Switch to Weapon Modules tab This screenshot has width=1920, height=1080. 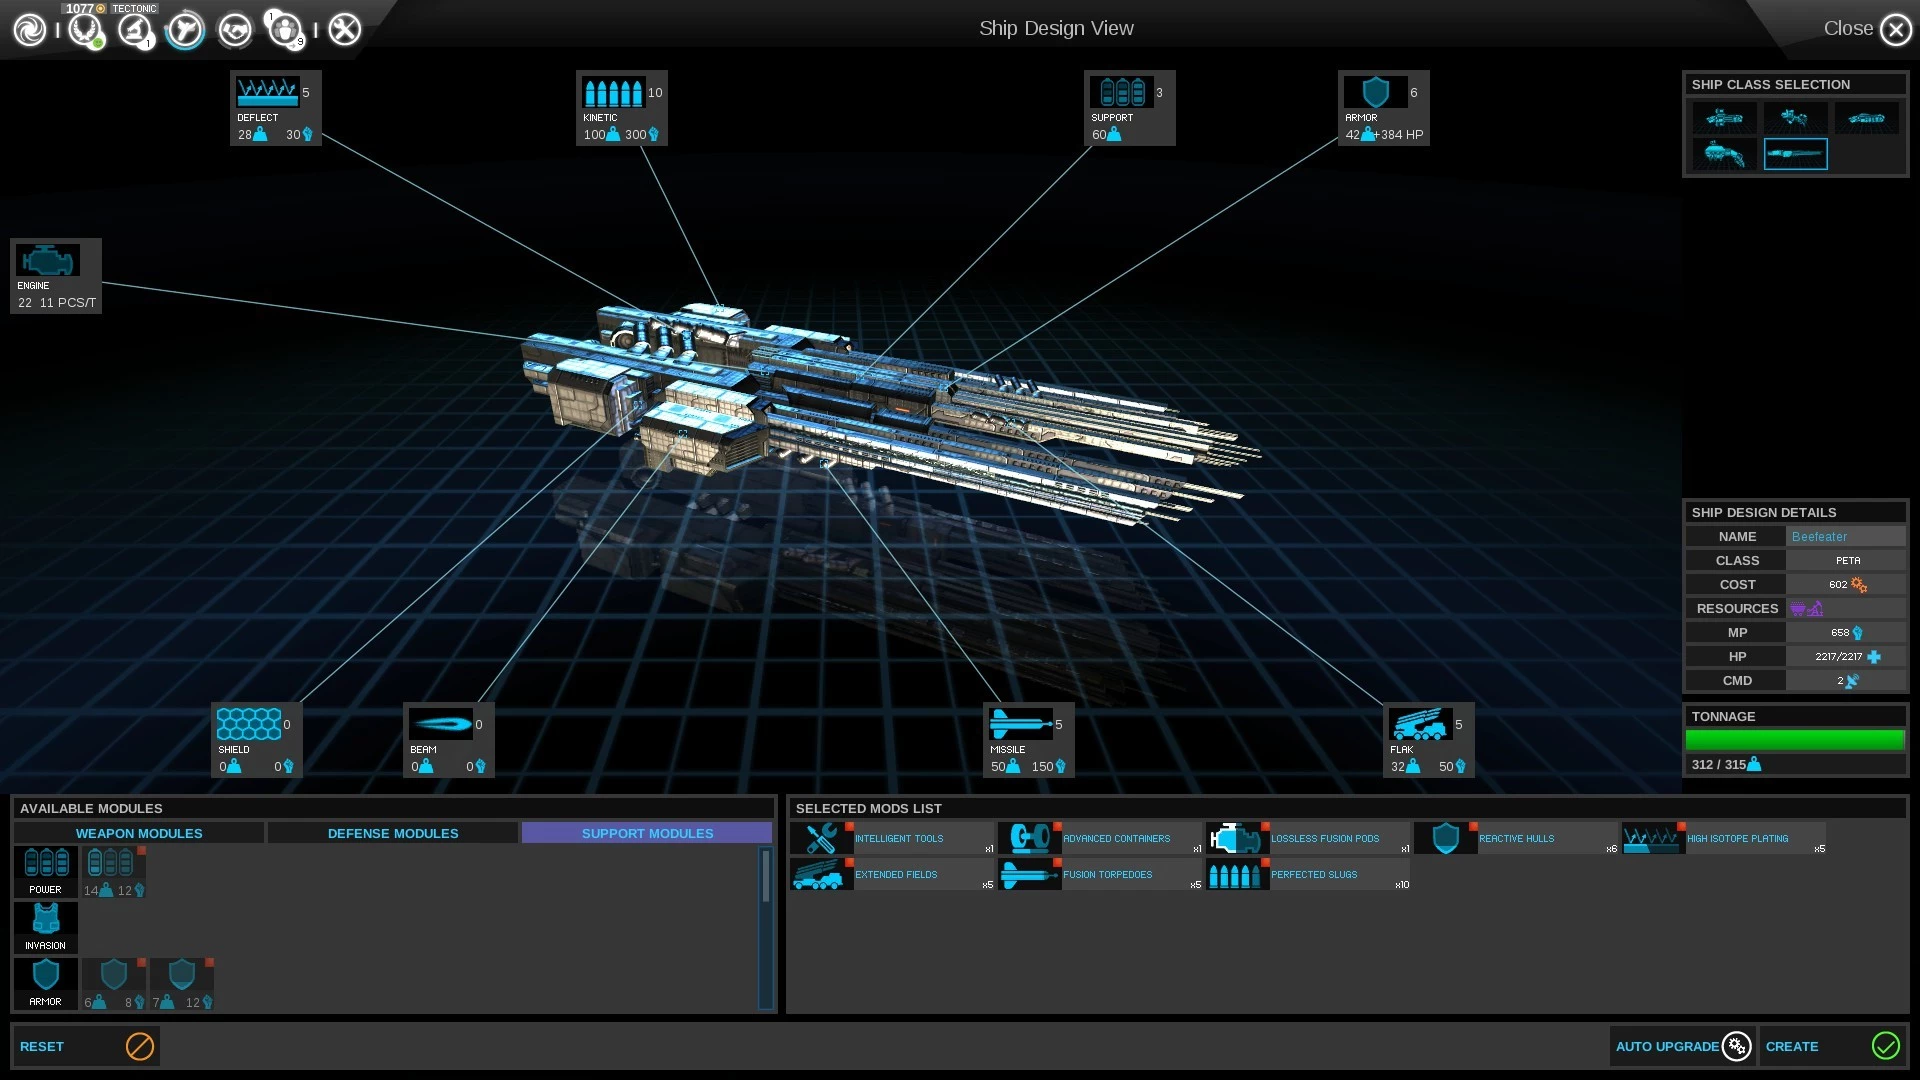(x=139, y=833)
